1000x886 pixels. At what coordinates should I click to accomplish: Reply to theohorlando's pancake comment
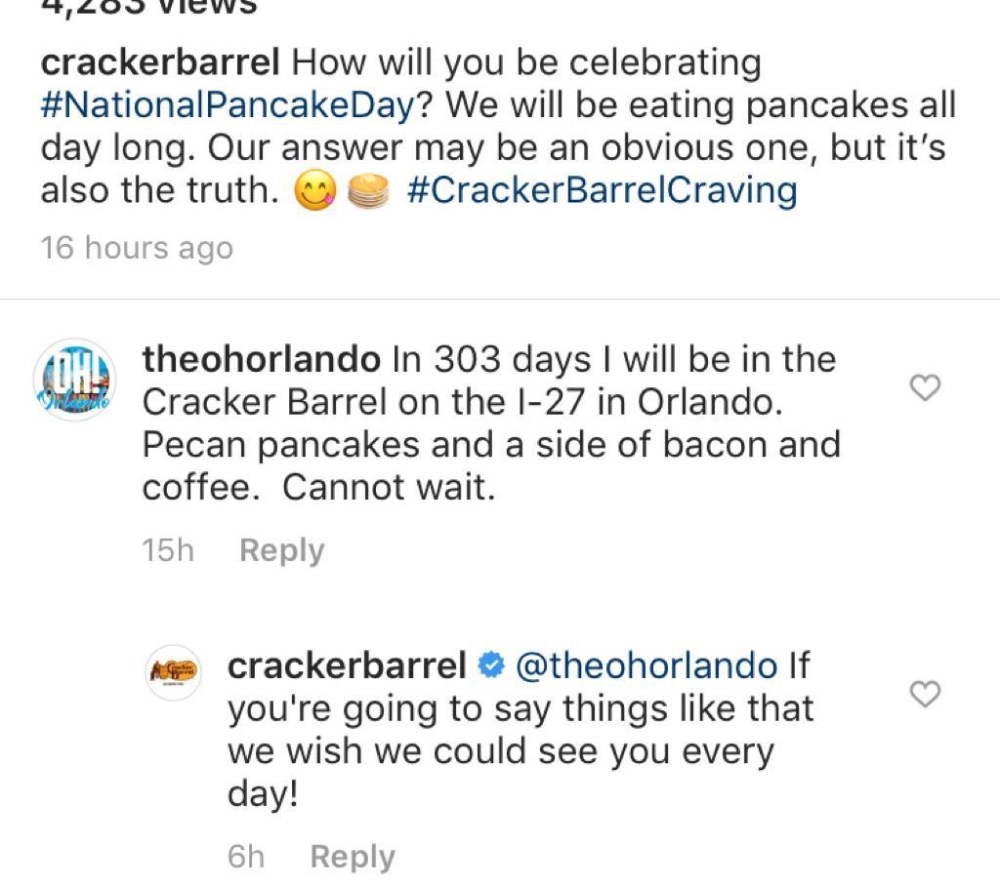point(282,551)
